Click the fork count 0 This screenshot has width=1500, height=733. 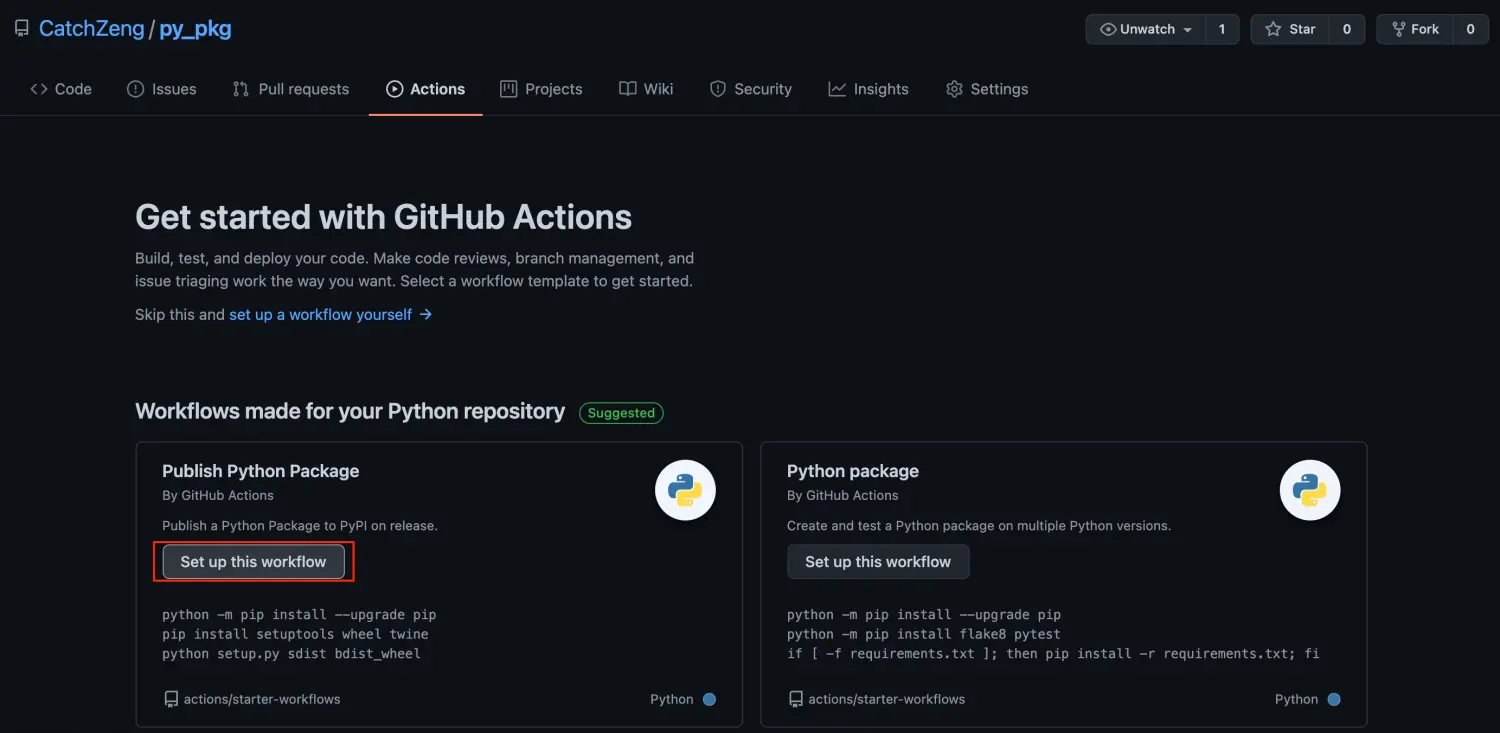point(1470,30)
